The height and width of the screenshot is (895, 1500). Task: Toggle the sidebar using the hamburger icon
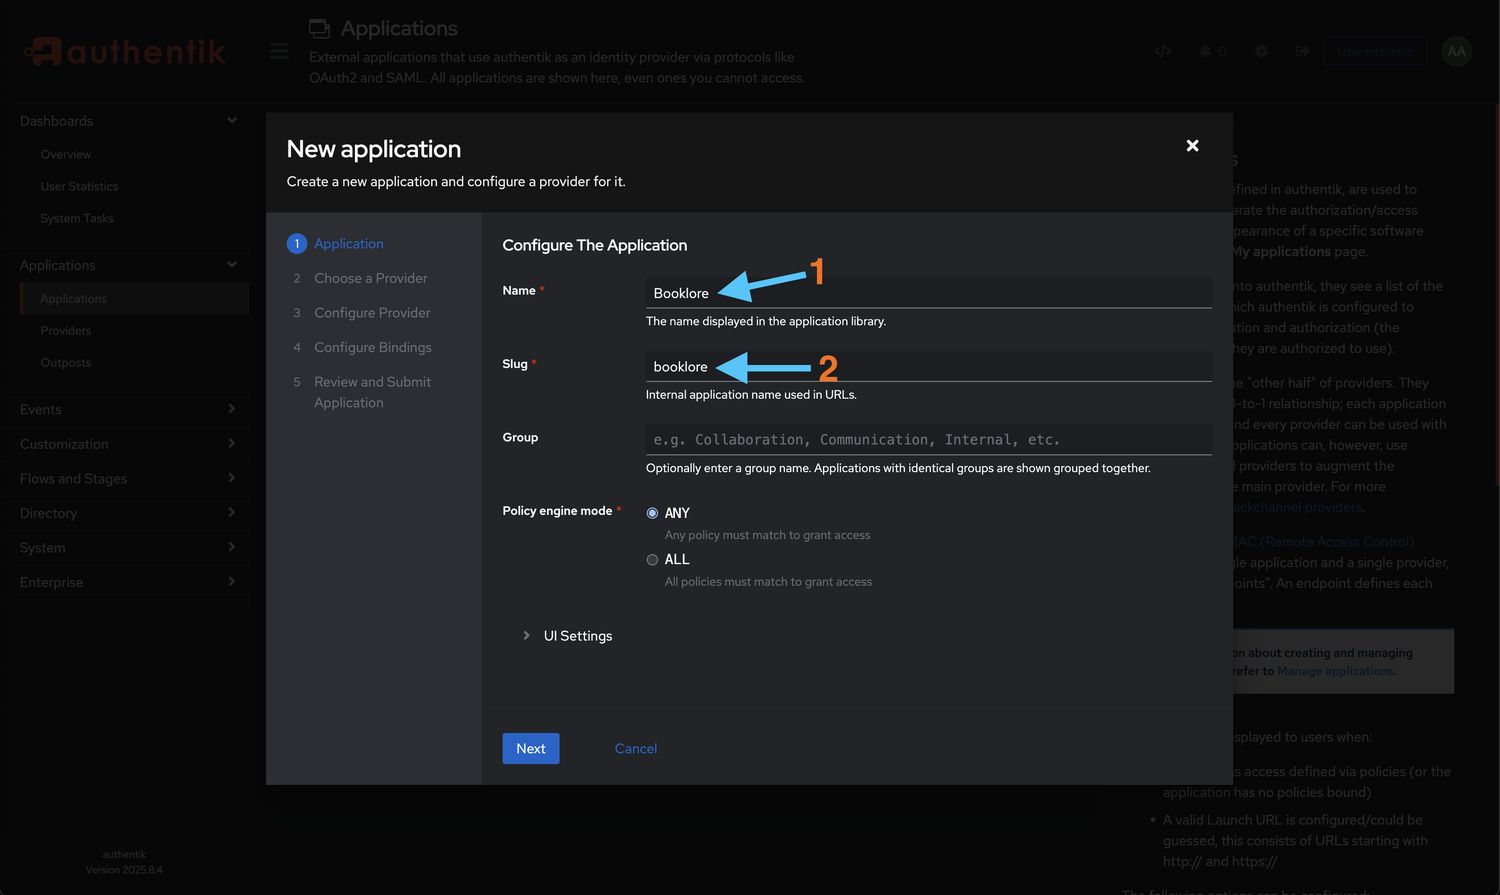tap(278, 50)
